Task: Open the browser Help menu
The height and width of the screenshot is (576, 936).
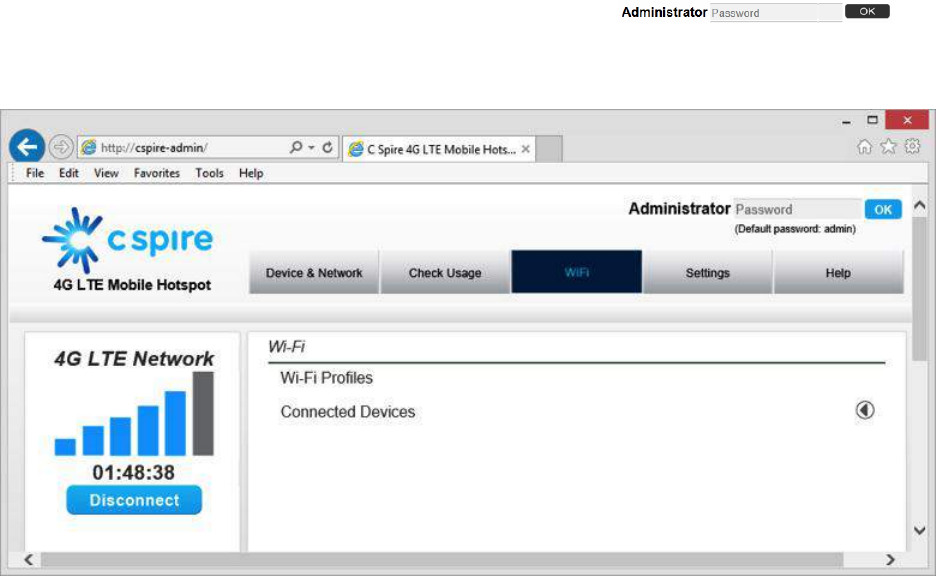Action: pyautogui.click(x=251, y=173)
